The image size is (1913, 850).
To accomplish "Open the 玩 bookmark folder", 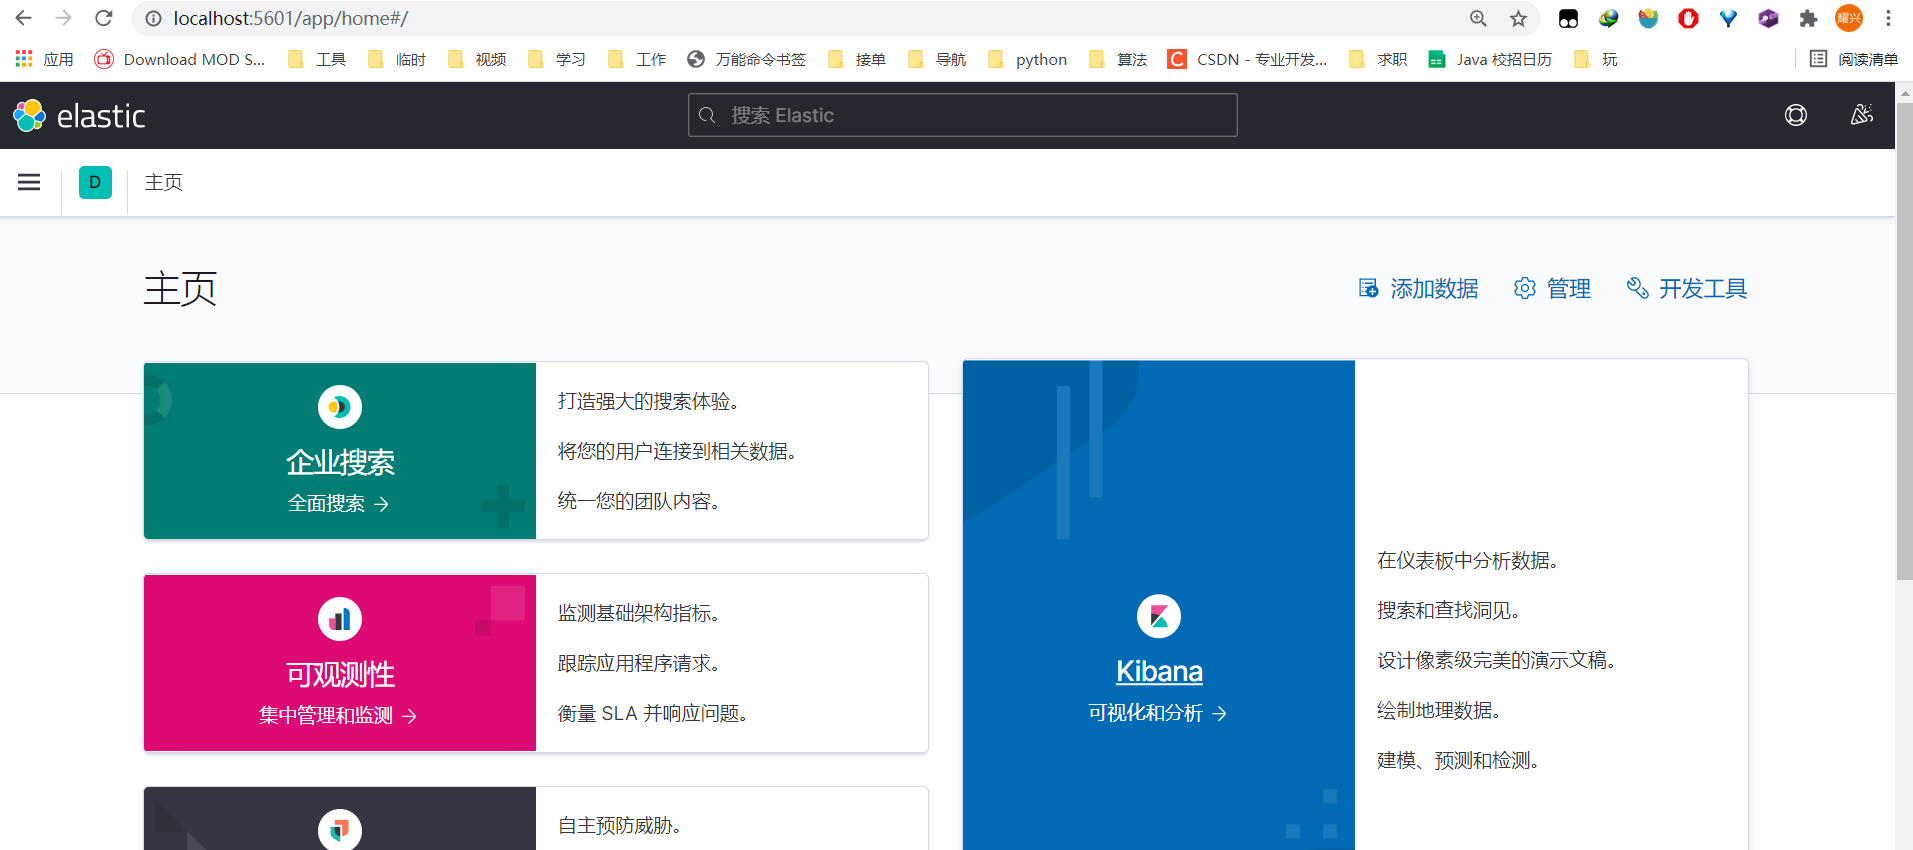I will (x=1595, y=59).
